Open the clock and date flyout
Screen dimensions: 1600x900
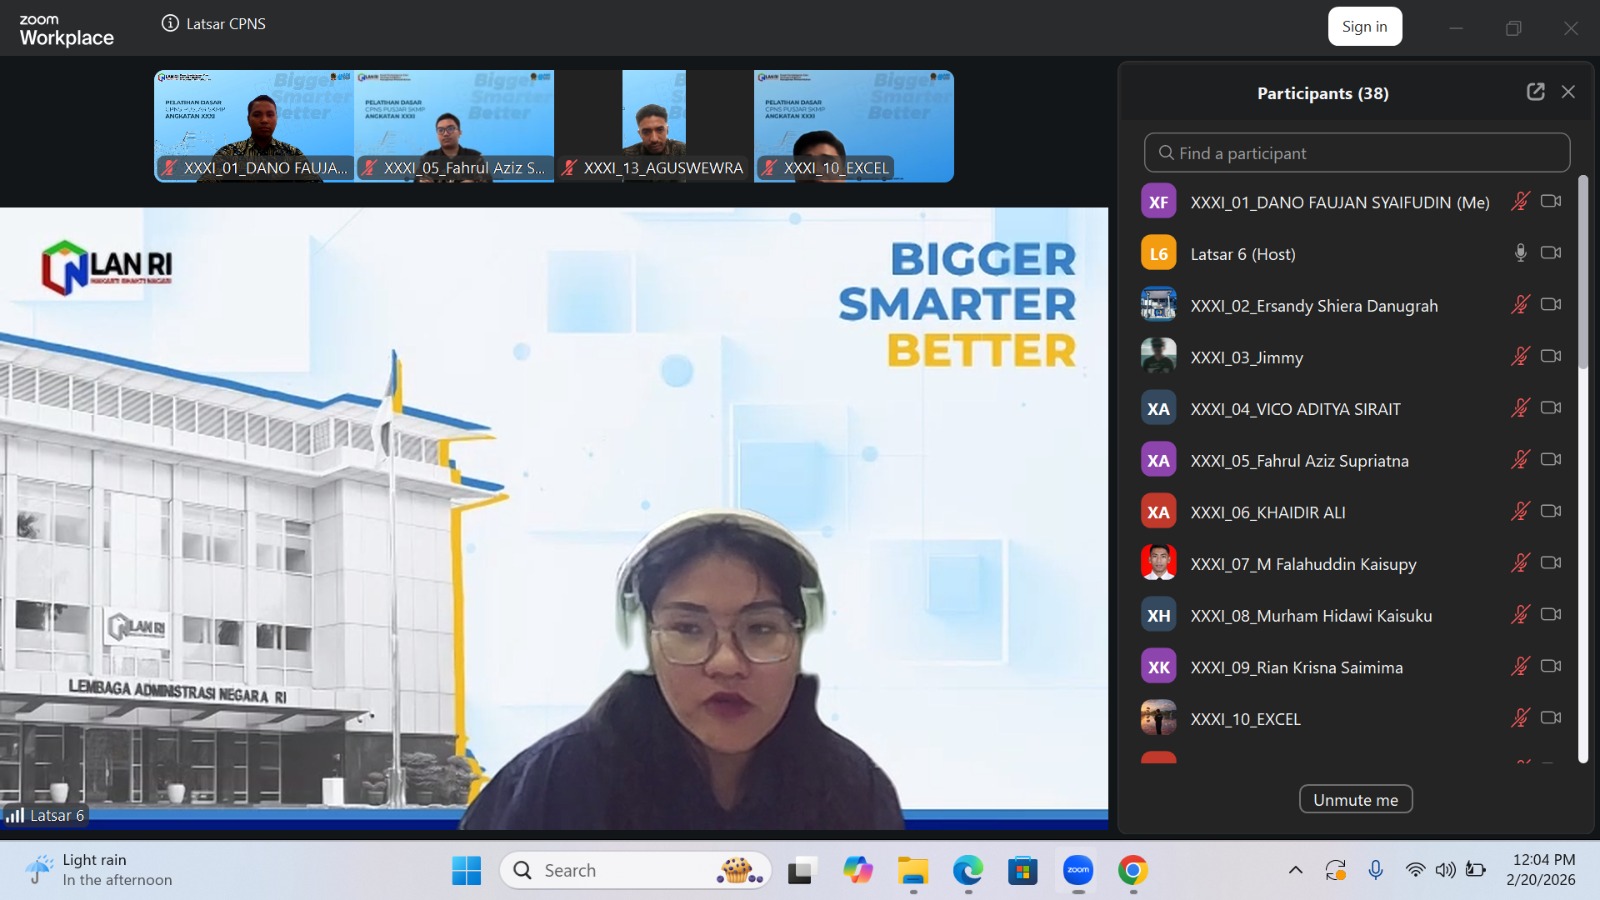point(1543,870)
